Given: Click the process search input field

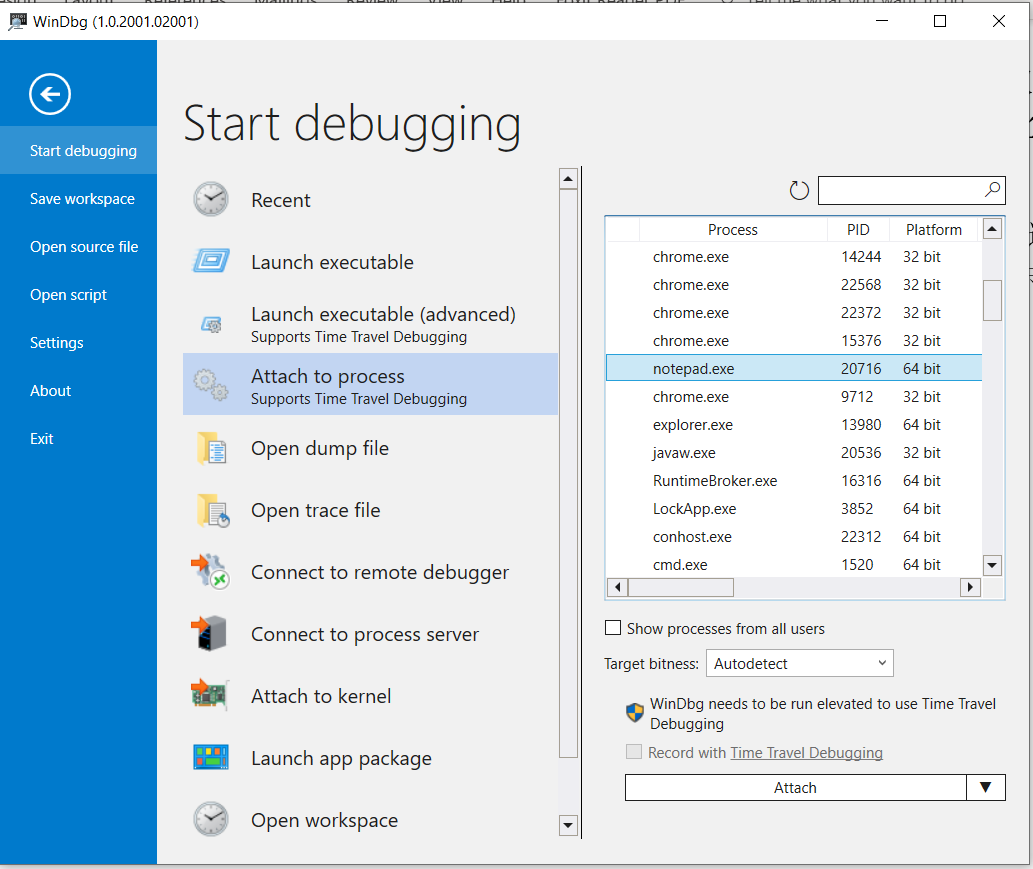Looking at the screenshot, I should tap(900, 189).
